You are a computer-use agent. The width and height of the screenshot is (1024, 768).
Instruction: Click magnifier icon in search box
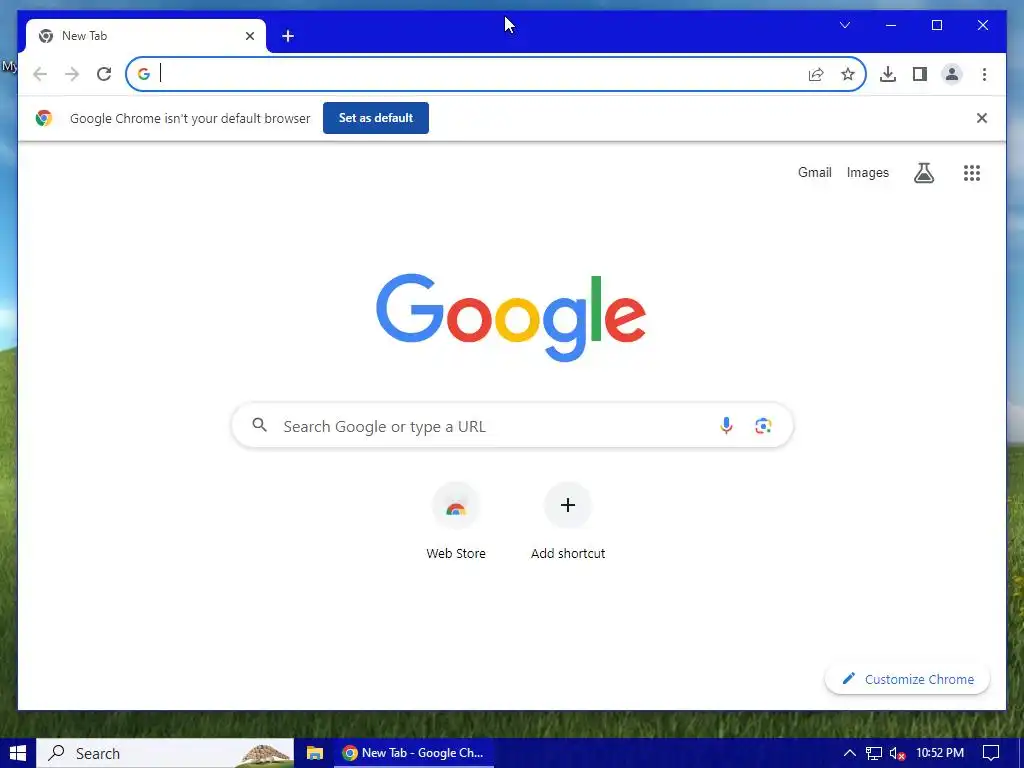[x=260, y=426]
